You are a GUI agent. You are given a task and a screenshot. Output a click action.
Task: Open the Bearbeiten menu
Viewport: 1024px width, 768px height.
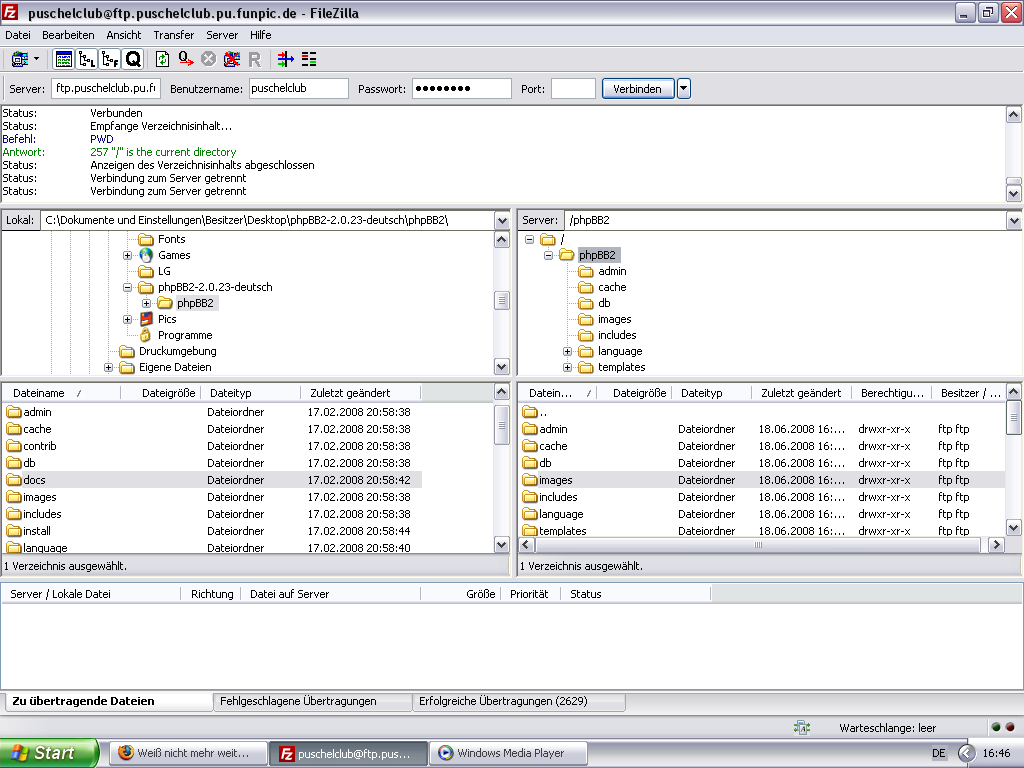point(68,35)
